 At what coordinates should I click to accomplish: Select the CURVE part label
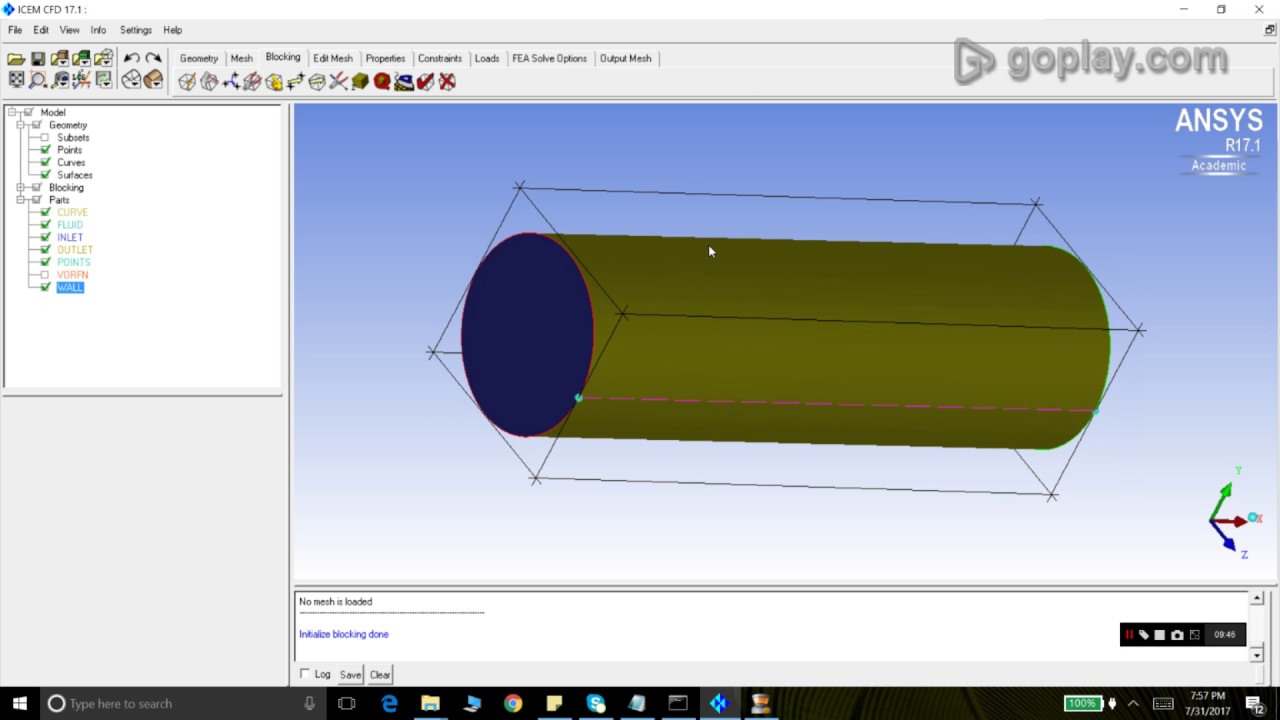tap(72, 213)
